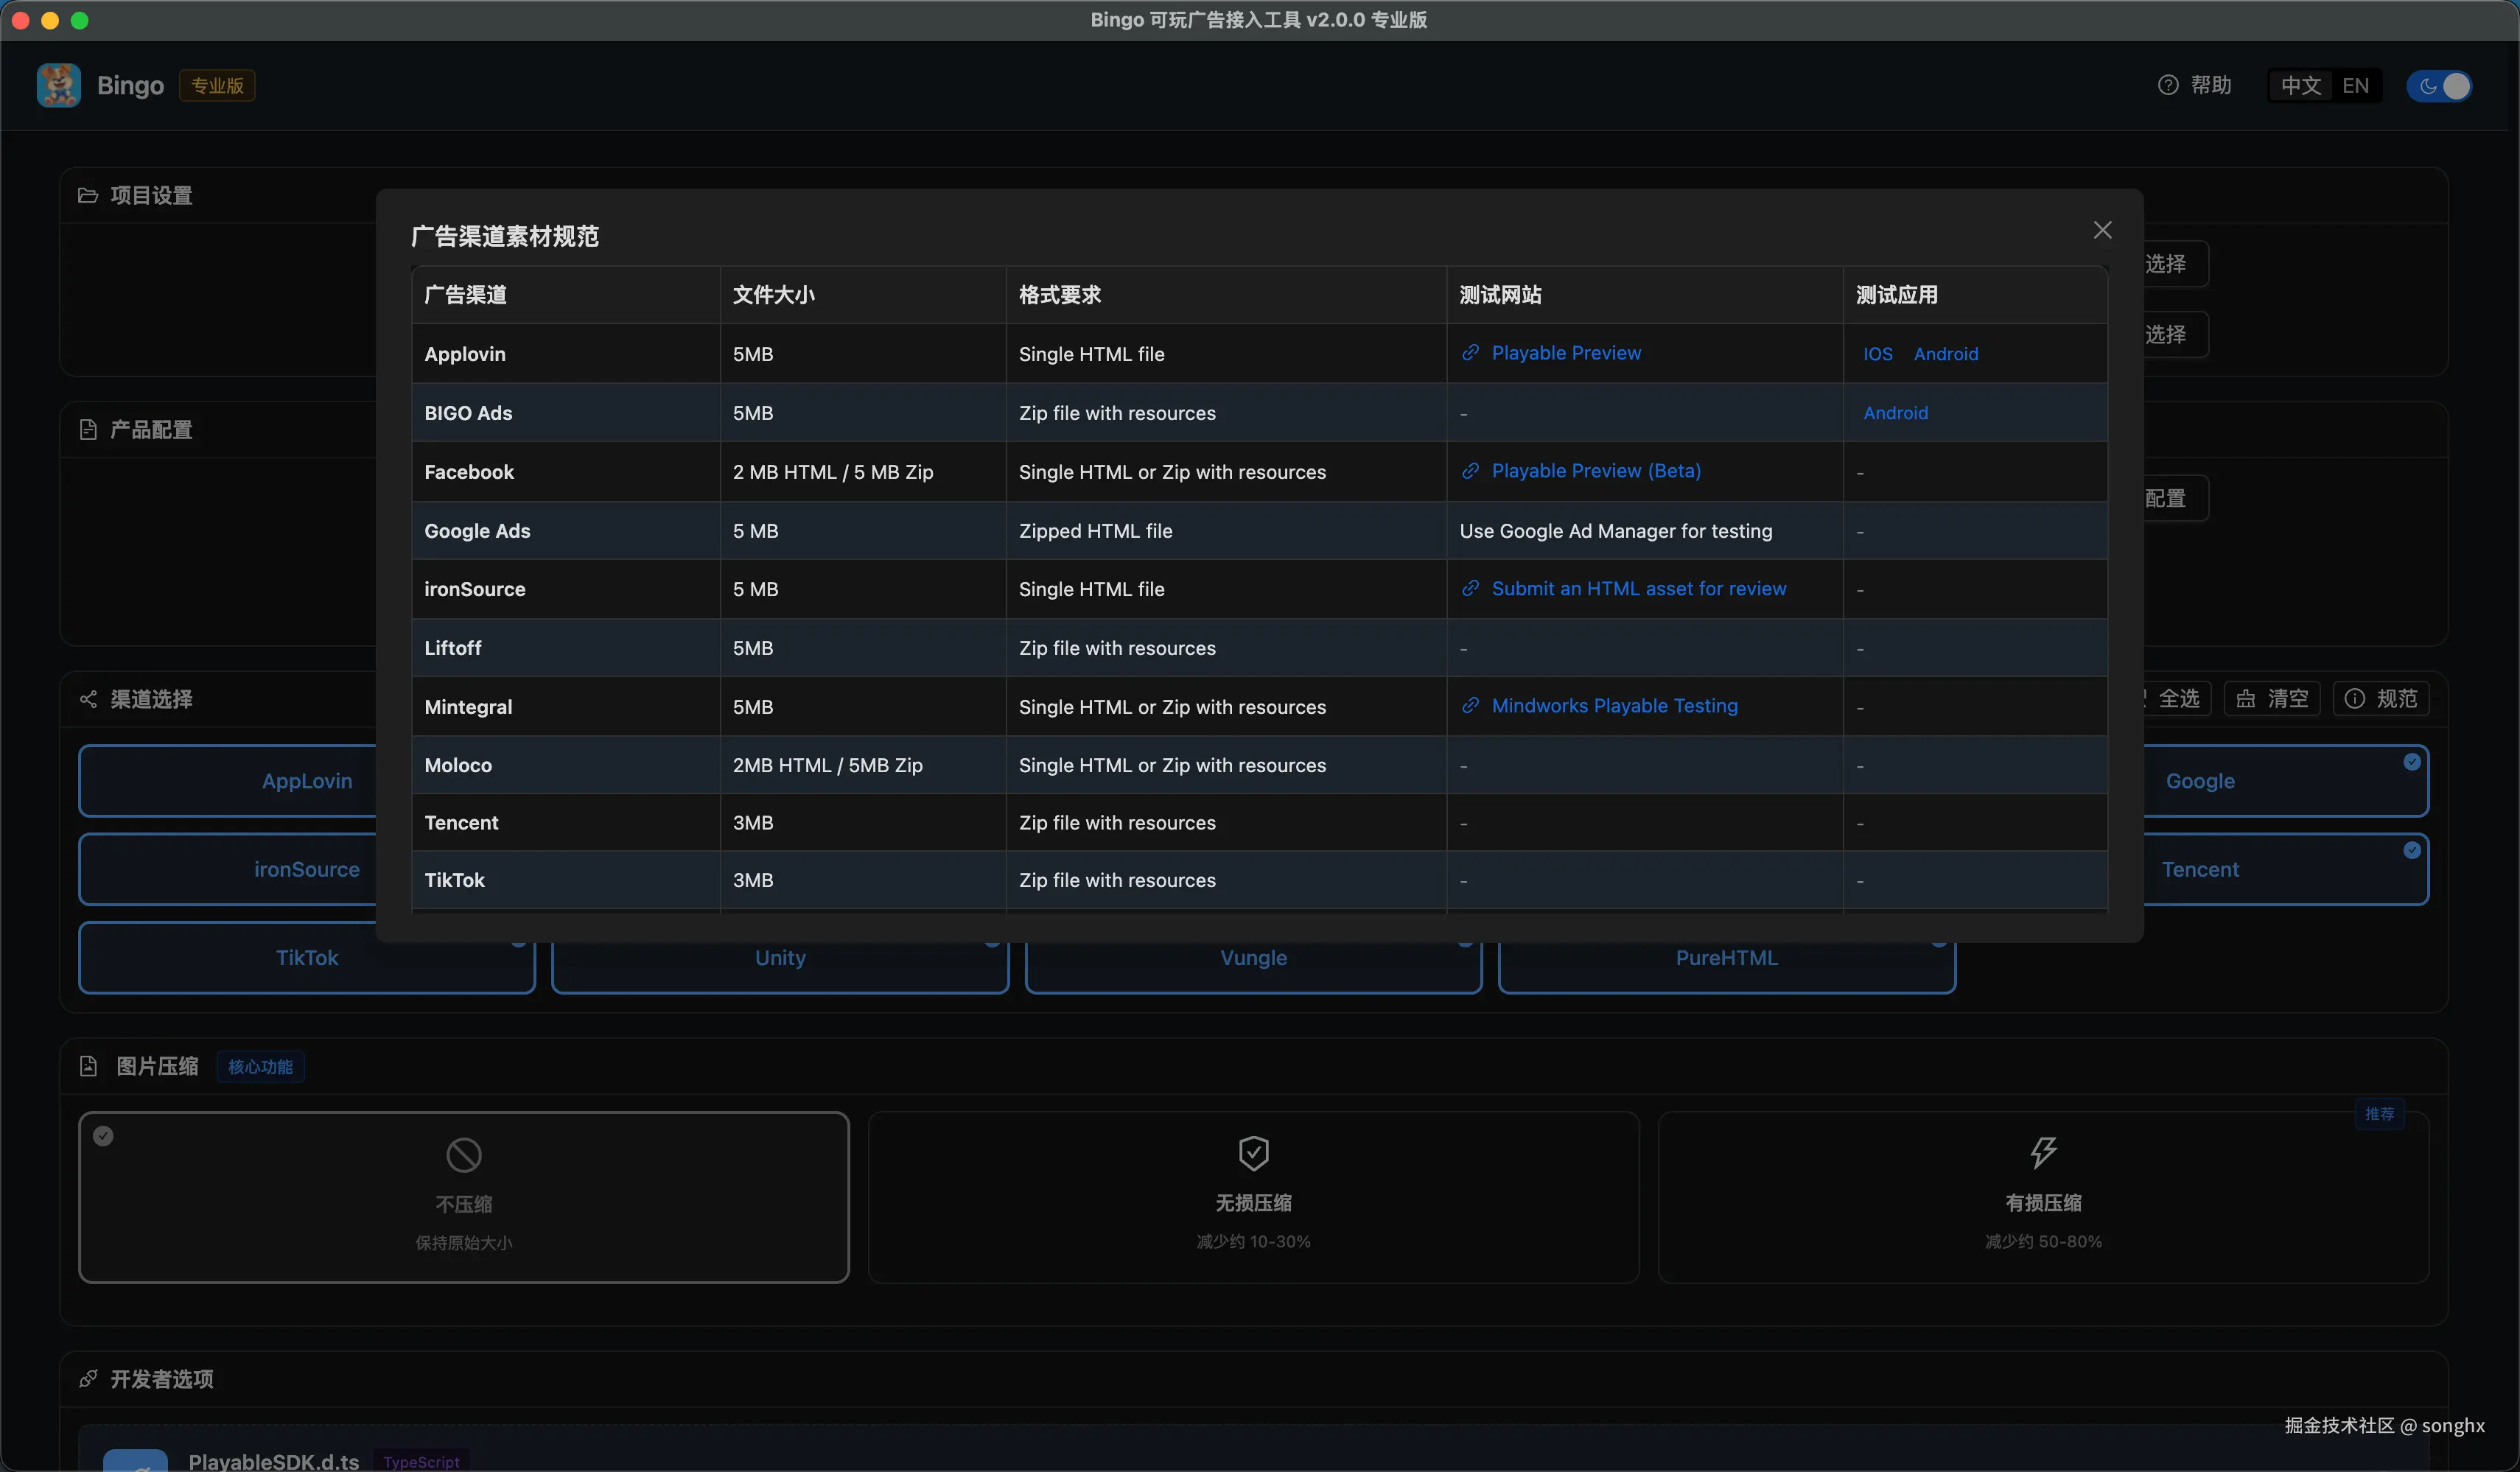Select 有损压缩 lossy compression option
The width and height of the screenshot is (2520, 1472).
click(x=2043, y=1197)
